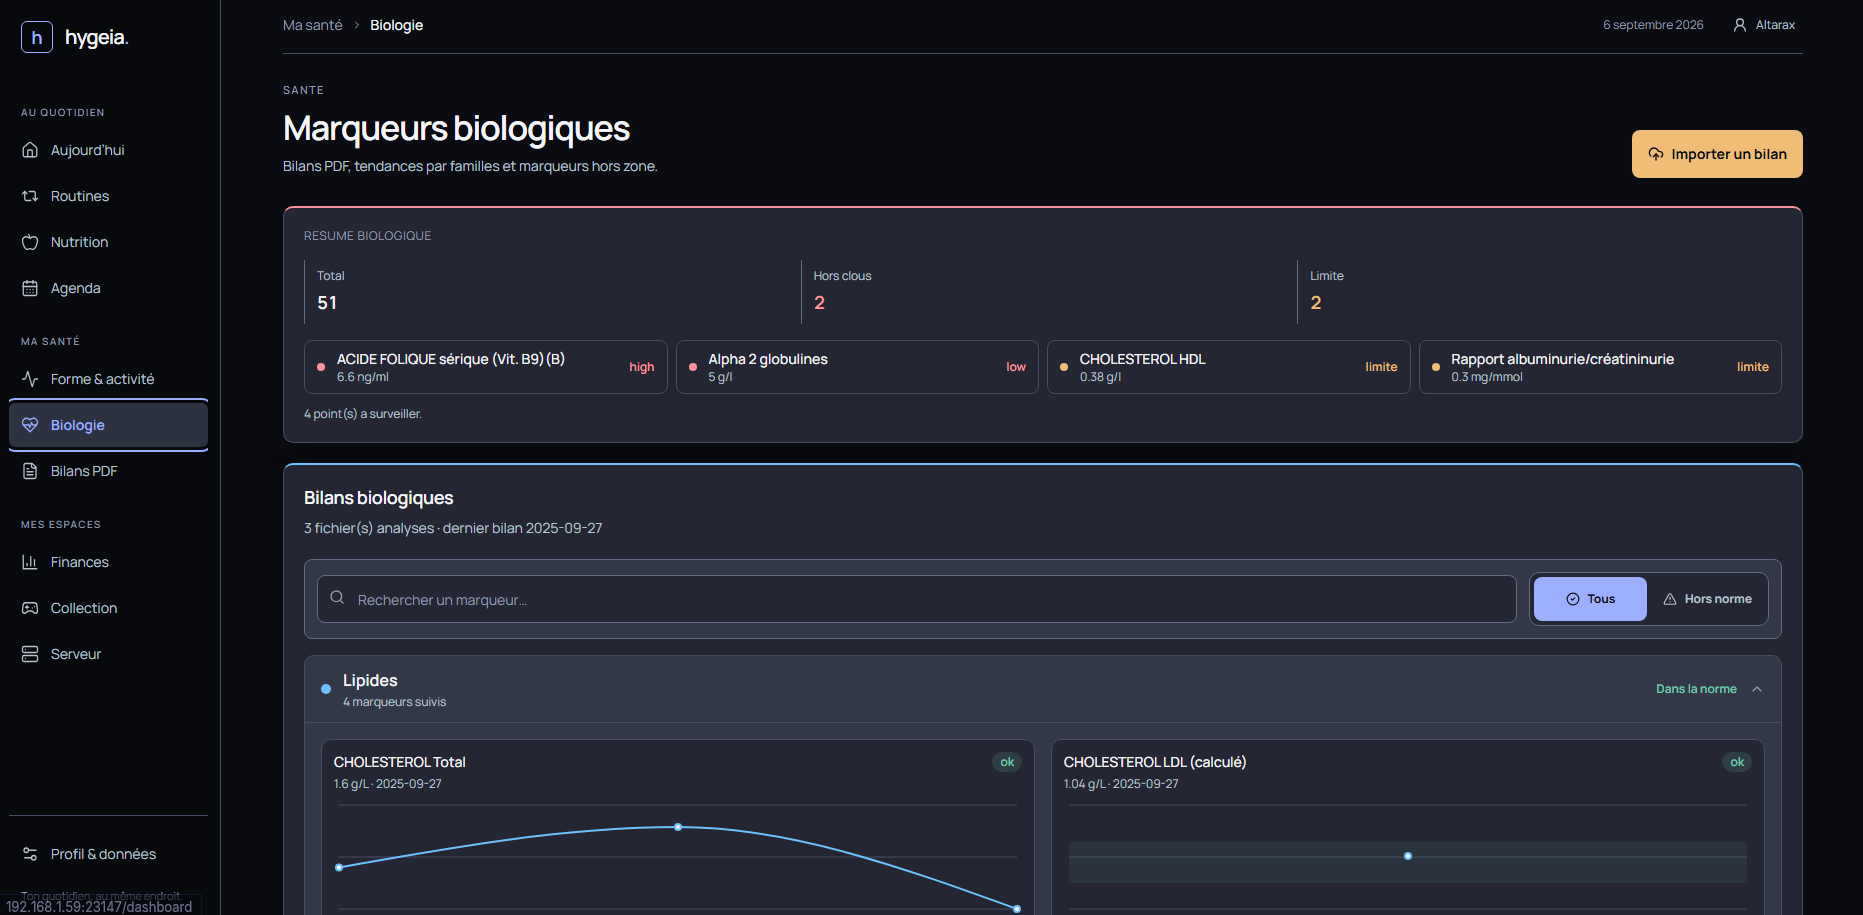Click the breadcrumb chevron after Ma santé
Image resolution: width=1863 pixels, height=915 pixels.
pos(357,25)
